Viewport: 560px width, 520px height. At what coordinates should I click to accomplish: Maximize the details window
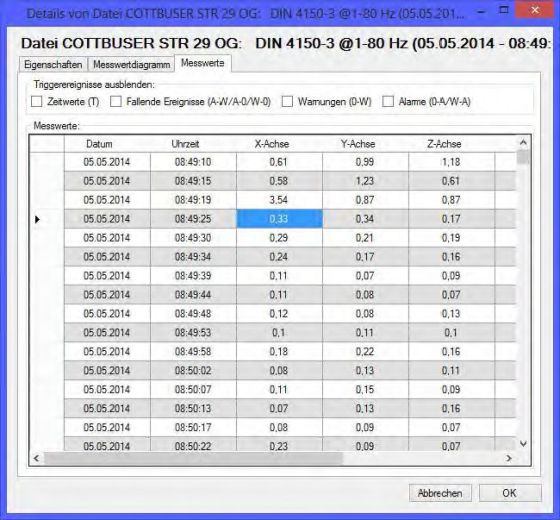click(x=504, y=10)
